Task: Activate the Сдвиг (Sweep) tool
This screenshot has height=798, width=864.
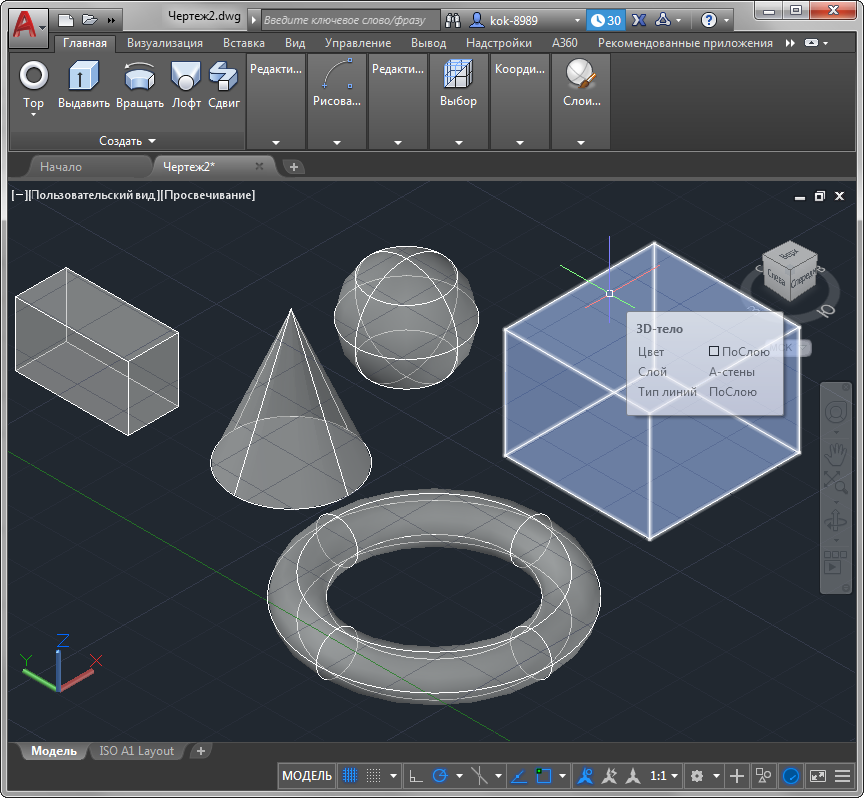Action: pyautogui.click(x=223, y=76)
